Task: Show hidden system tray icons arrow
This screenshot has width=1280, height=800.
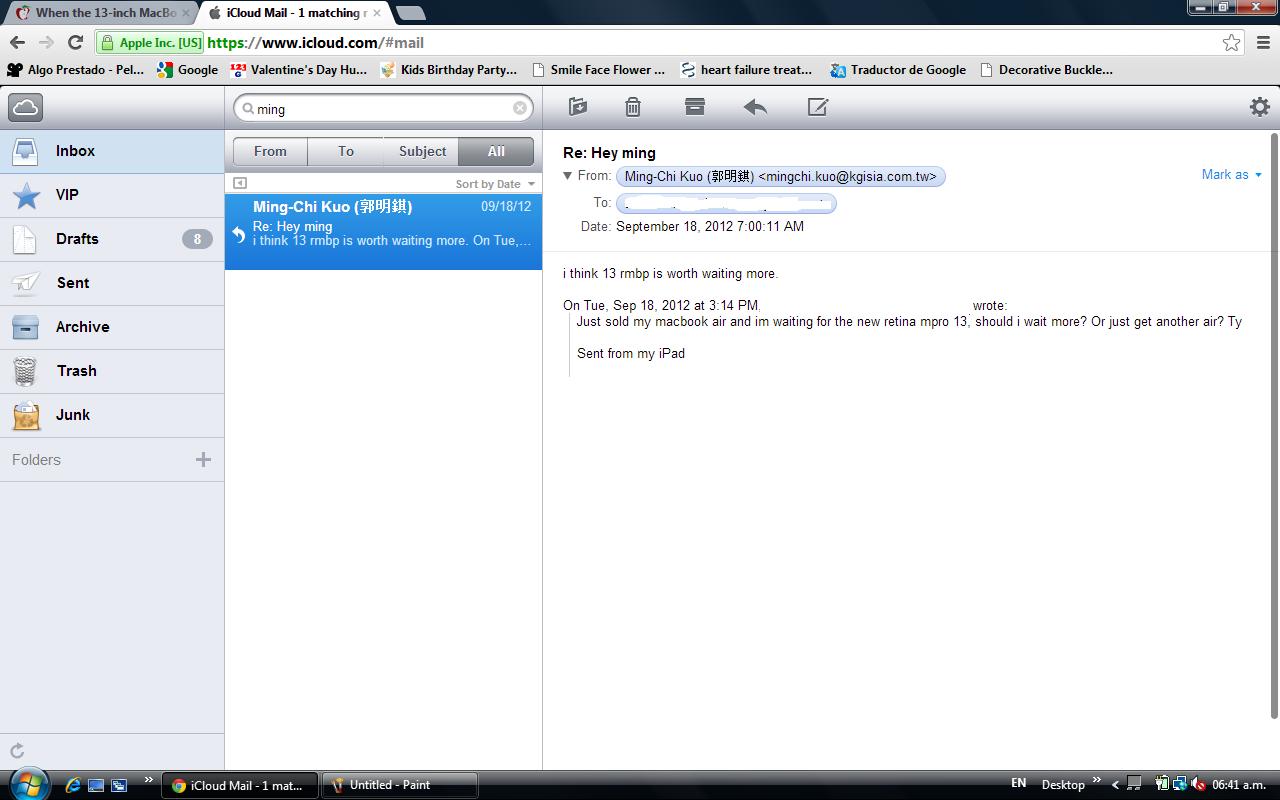Action: pyautogui.click(x=1115, y=785)
